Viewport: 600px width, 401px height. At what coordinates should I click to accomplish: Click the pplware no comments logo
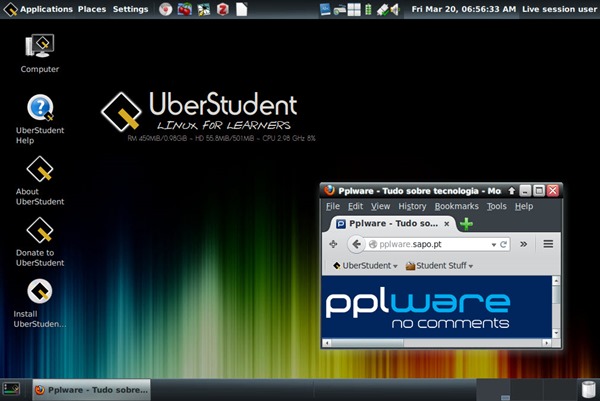(417, 310)
